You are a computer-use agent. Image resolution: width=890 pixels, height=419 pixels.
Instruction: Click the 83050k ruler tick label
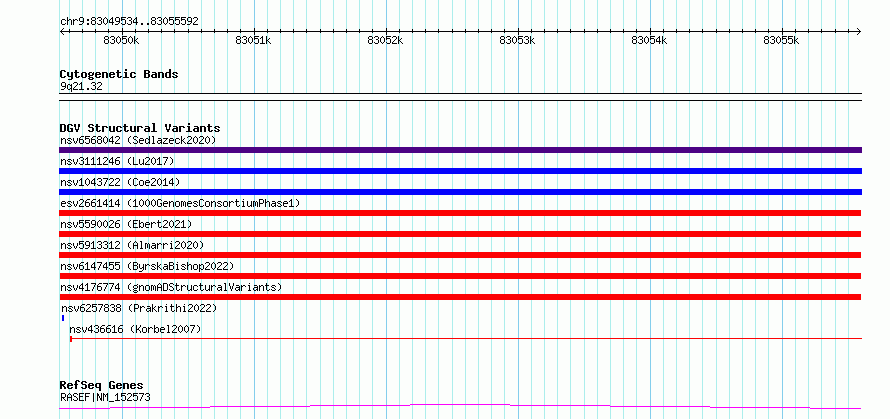click(x=121, y=40)
